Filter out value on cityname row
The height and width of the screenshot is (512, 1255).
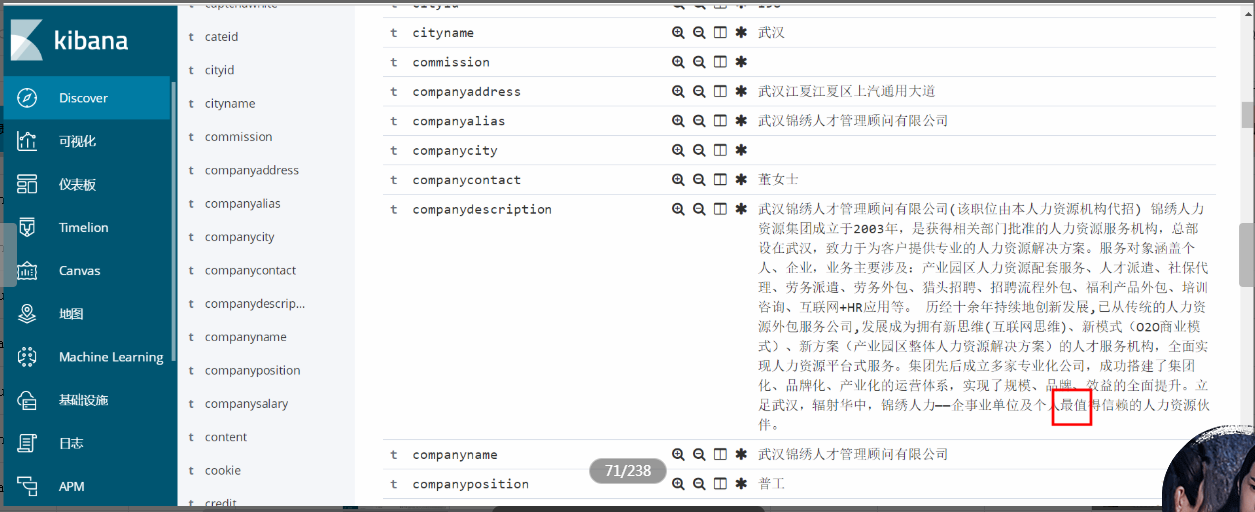click(699, 32)
